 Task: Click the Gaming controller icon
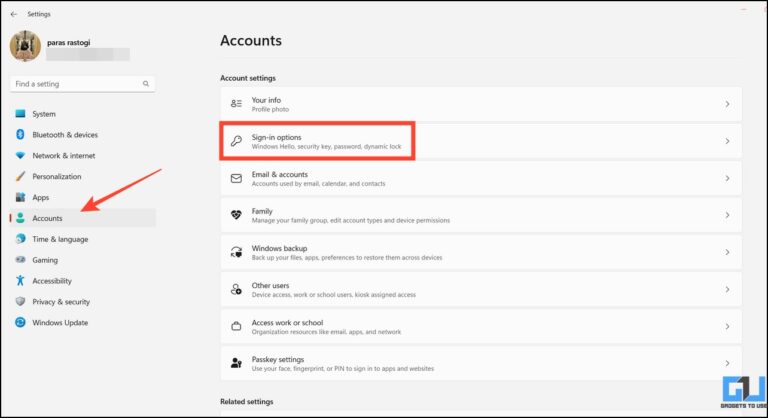[20, 260]
